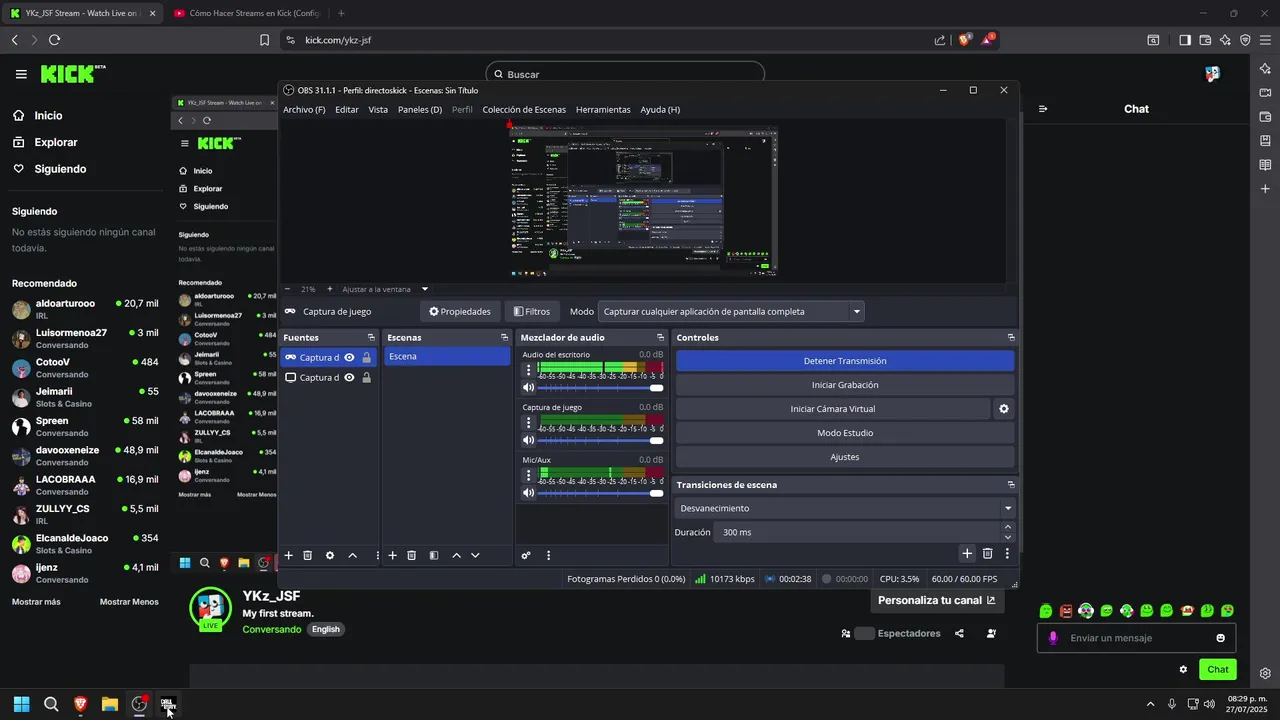Image resolution: width=1280 pixels, height=720 pixels.
Task: Add a new source in Fuentes panel
Action: pos(289,555)
